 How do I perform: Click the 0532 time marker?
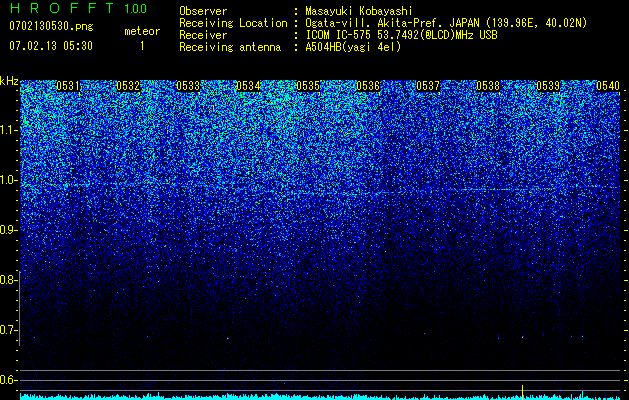pyautogui.click(x=128, y=86)
